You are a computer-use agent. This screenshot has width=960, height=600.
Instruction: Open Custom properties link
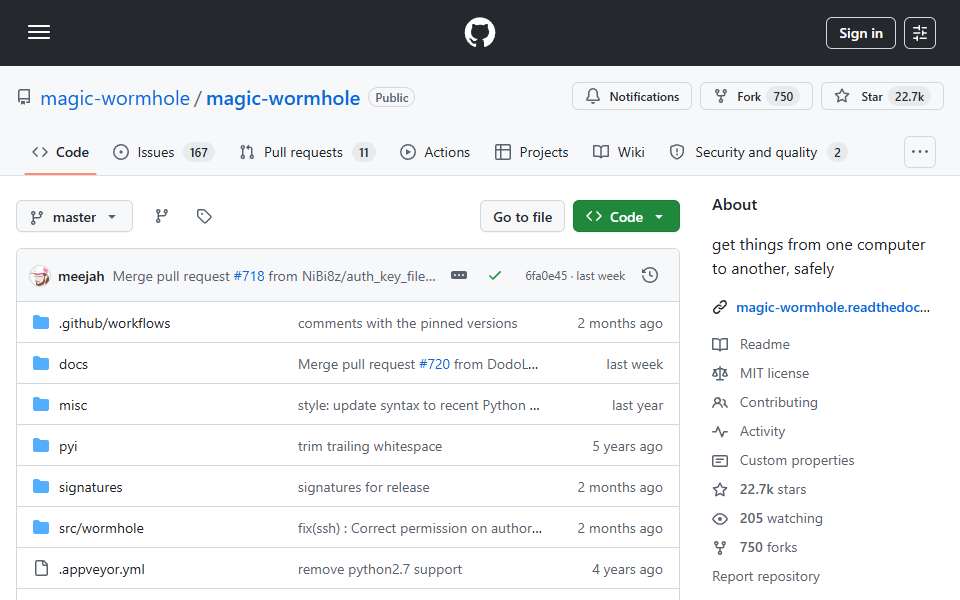coord(797,460)
